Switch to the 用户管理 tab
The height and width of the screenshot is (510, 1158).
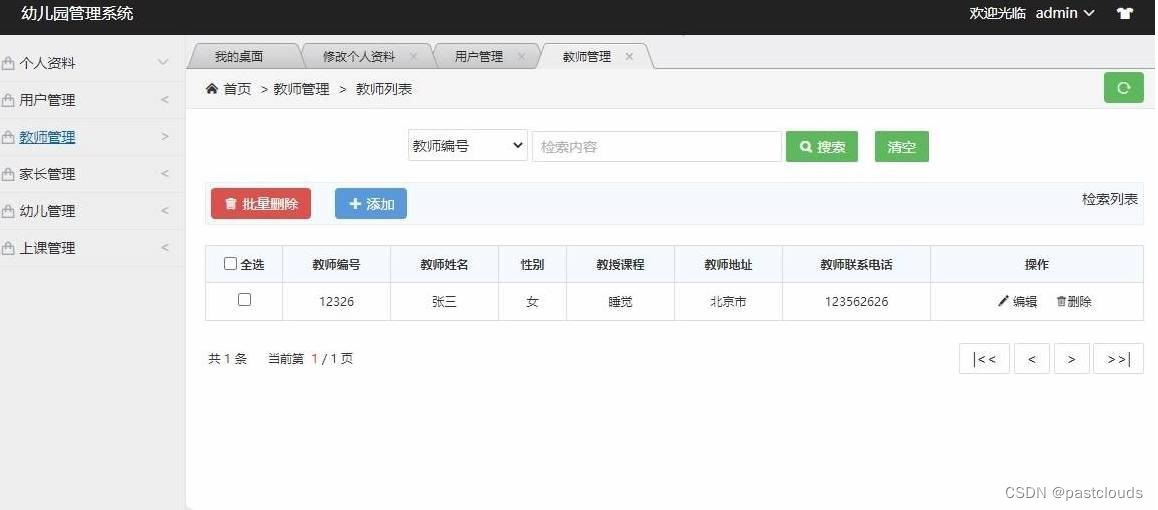pyautogui.click(x=479, y=56)
